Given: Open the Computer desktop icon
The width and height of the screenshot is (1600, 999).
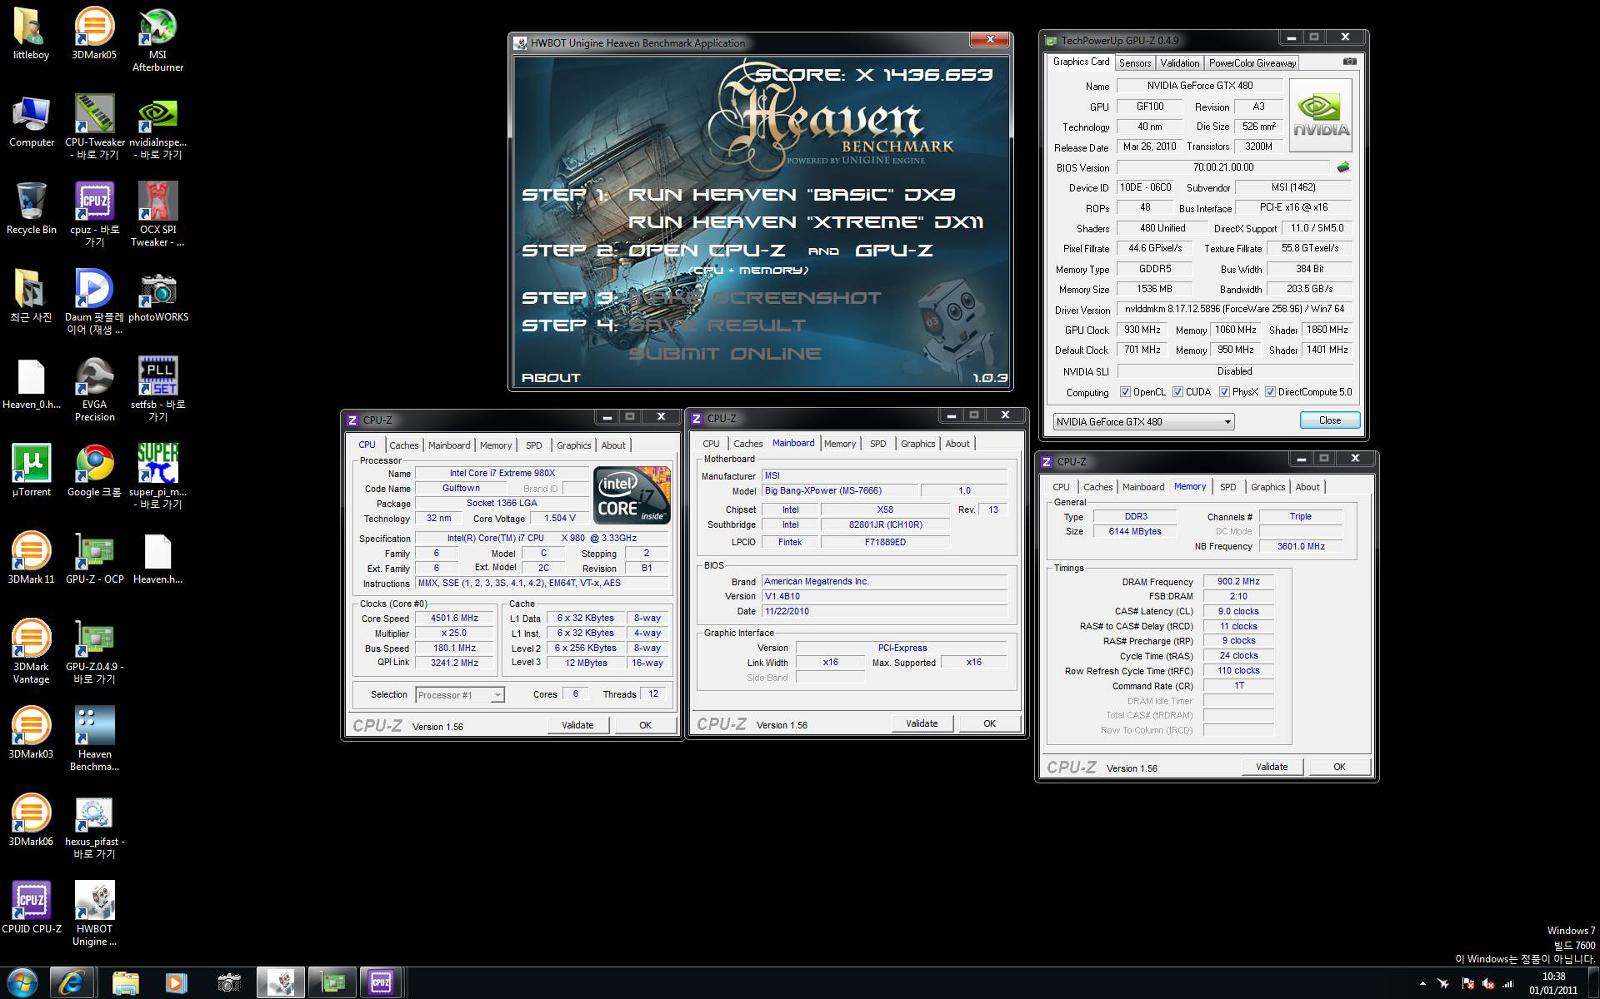Looking at the screenshot, I should pyautogui.click(x=31, y=122).
